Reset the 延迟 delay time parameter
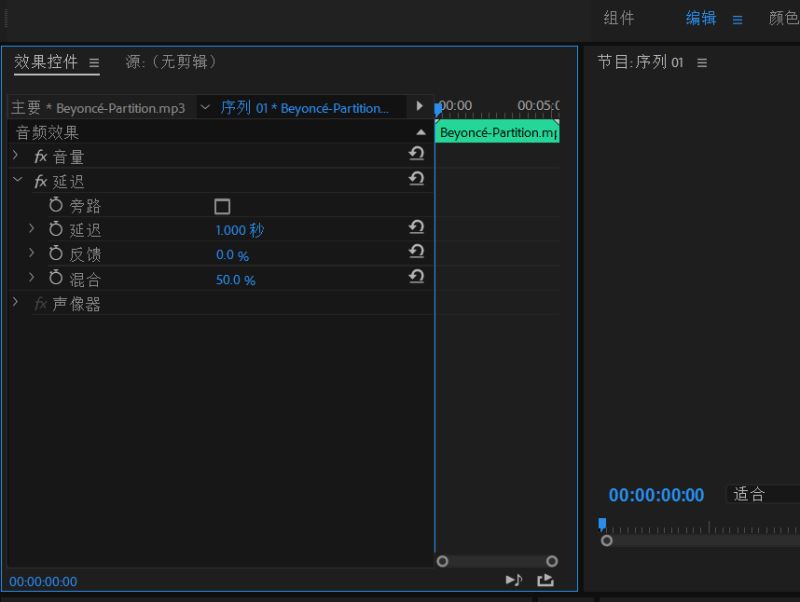The image size is (800, 602). click(416, 228)
